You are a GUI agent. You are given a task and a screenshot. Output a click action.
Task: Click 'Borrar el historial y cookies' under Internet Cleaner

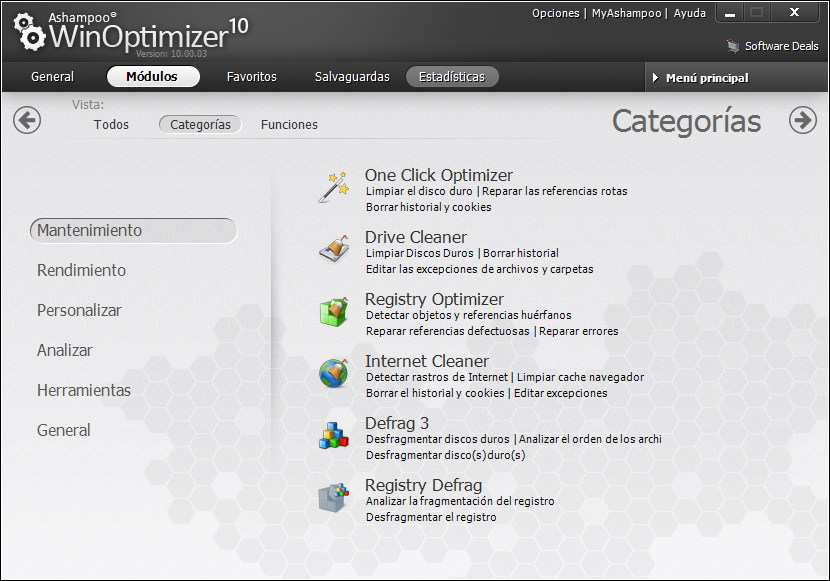[435, 393]
